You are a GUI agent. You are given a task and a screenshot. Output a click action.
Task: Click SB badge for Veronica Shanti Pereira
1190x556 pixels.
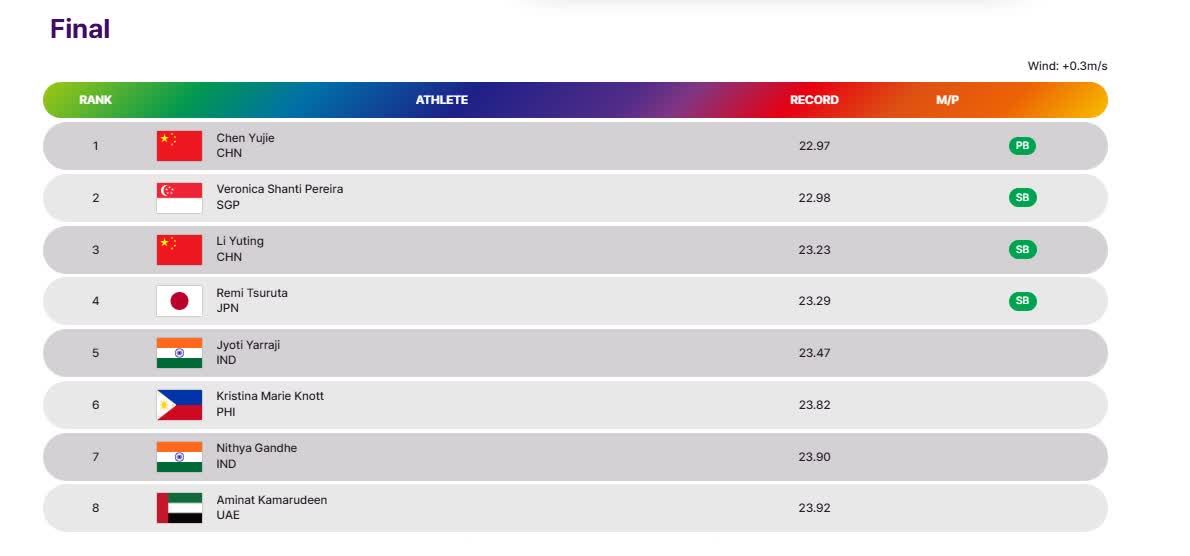point(1022,198)
